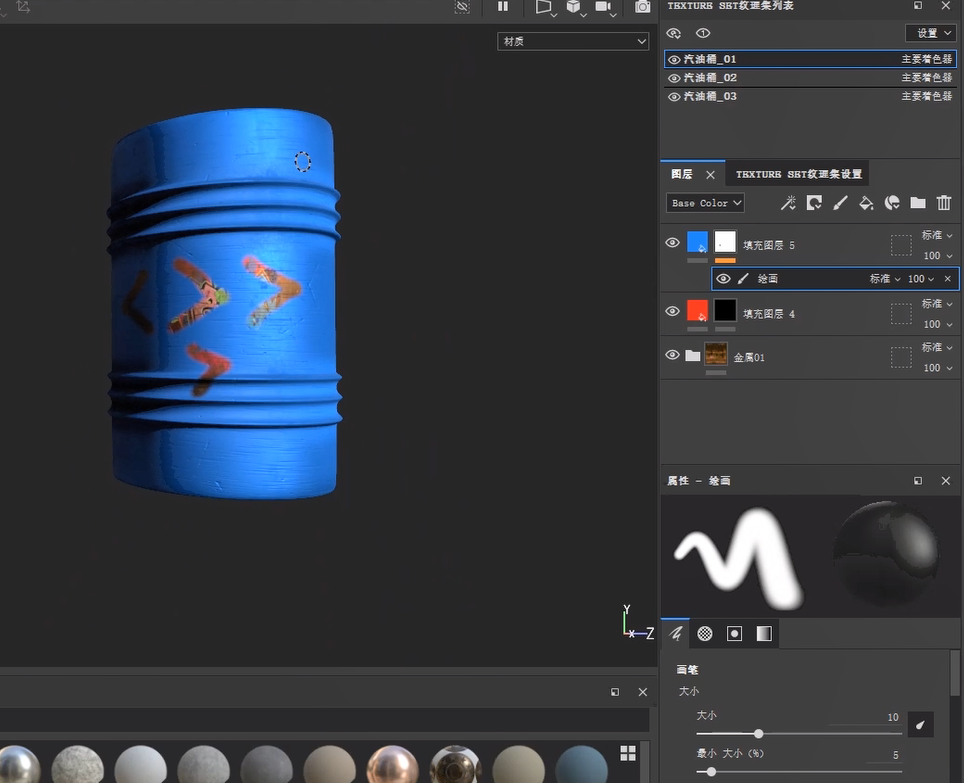Screen dimensions: 964x783
Task: Add a smart material layer icon
Action: (892, 203)
